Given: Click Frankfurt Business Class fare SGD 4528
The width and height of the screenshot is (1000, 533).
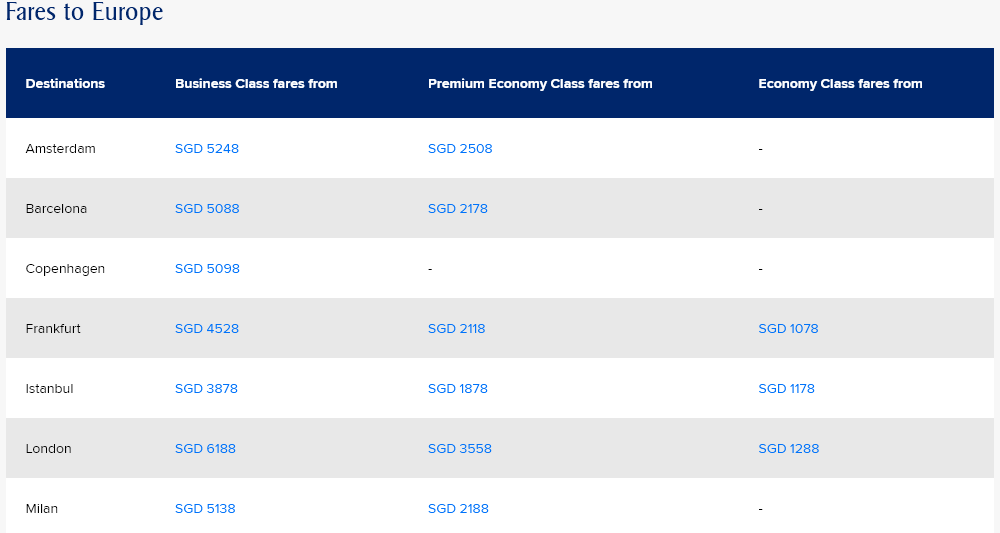Looking at the screenshot, I should (207, 329).
